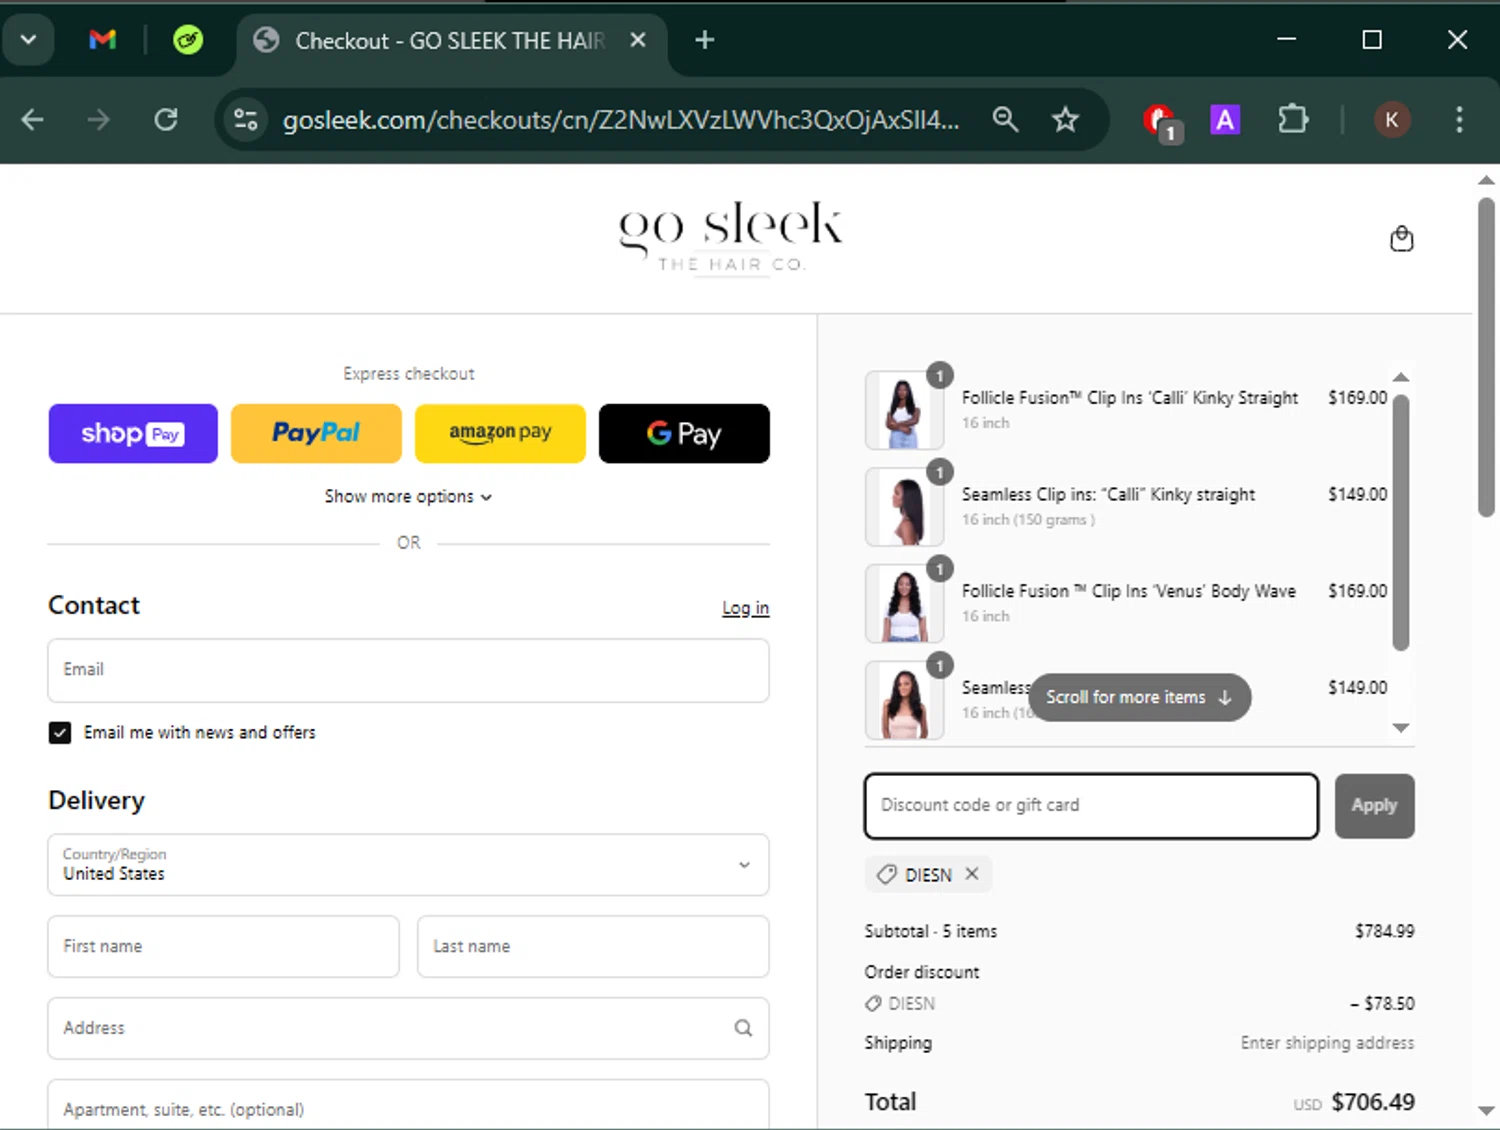Screen dimensions: 1500x1130
Task: Focus the First name field
Action: (223, 946)
